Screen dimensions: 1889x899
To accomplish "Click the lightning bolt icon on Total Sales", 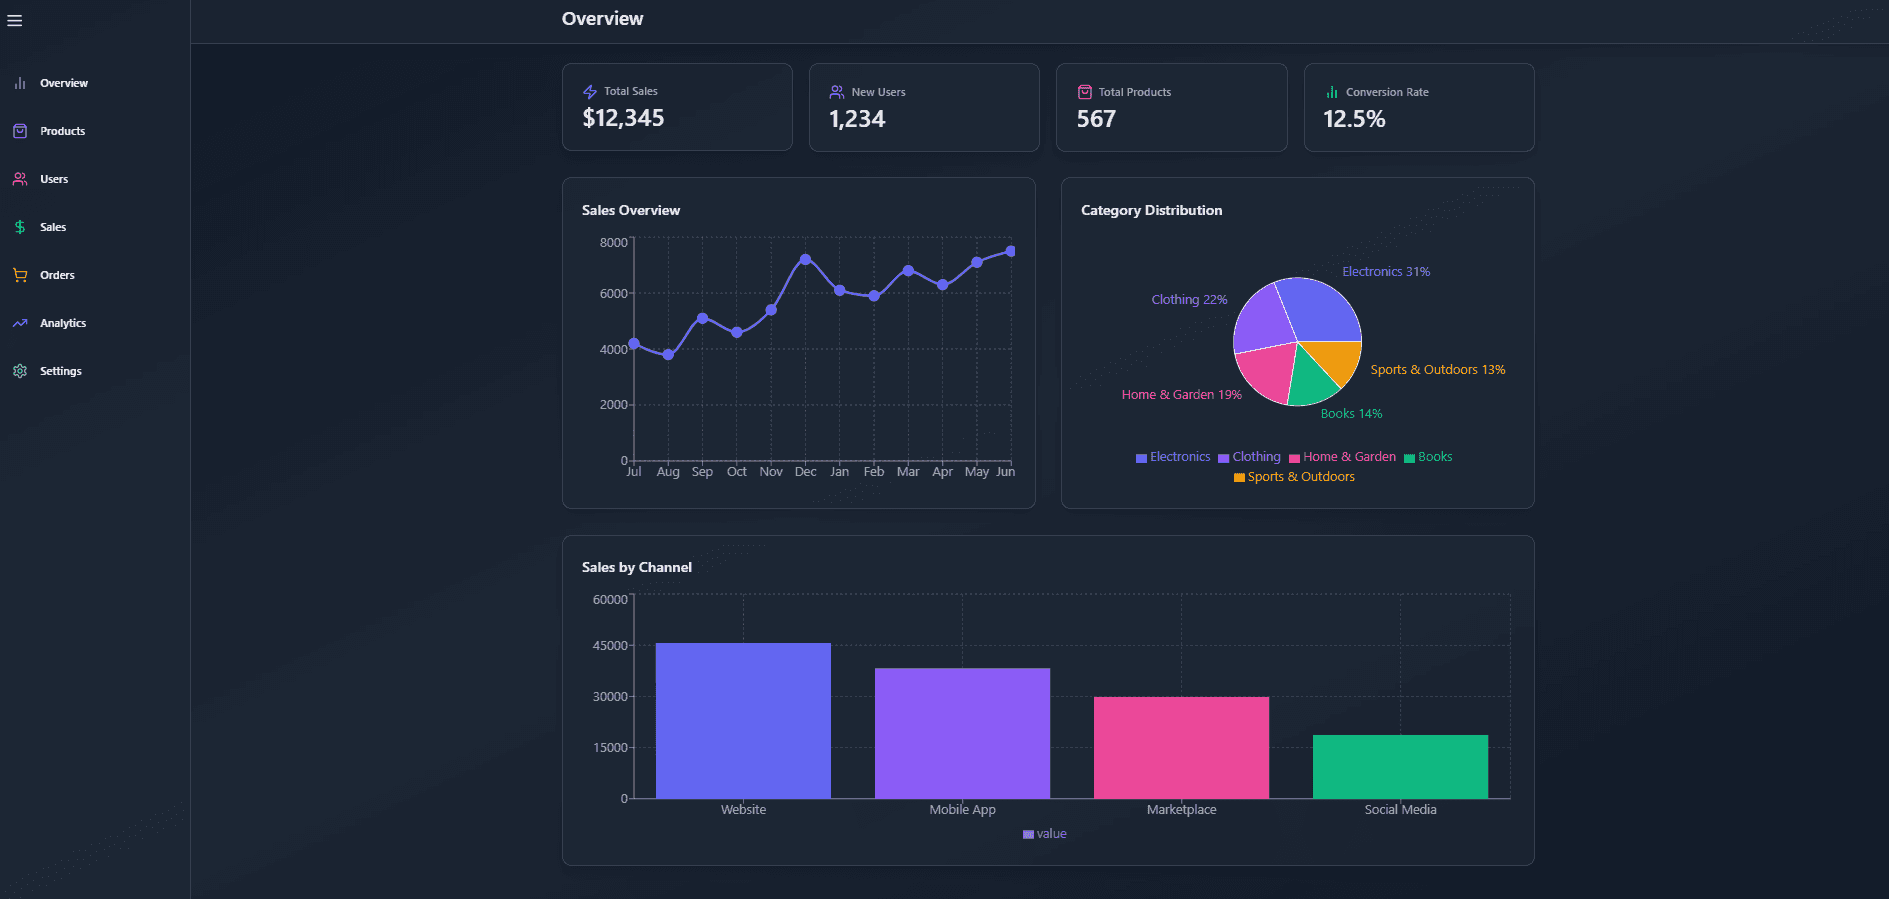I will point(590,92).
